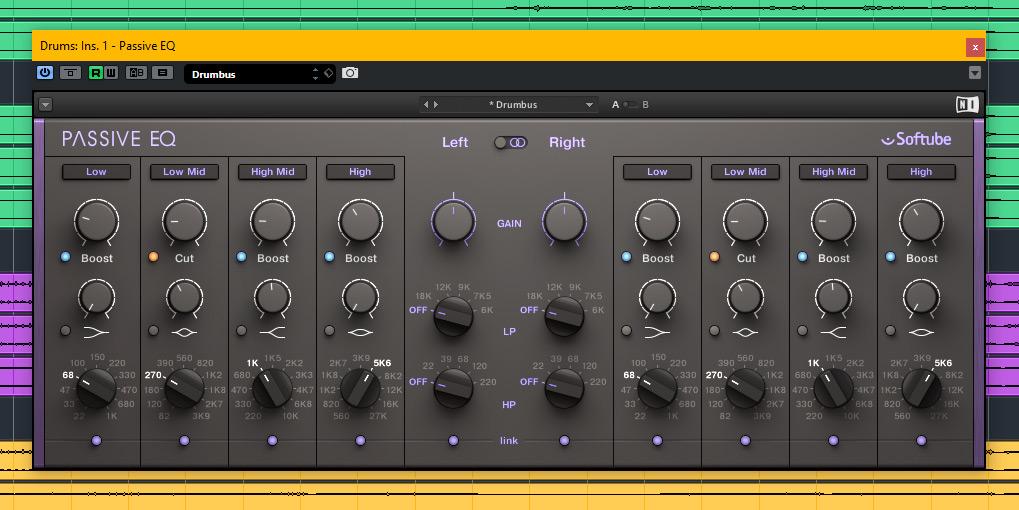Click the right HP filter knob
The width and height of the screenshot is (1019, 510).
(x=564, y=389)
